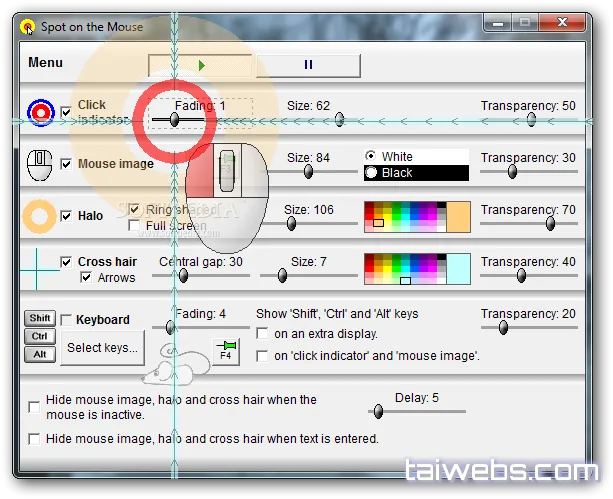The image size is (613, 499).
Task: Click the orange halo ring icon
Action: tap(39, 216)
